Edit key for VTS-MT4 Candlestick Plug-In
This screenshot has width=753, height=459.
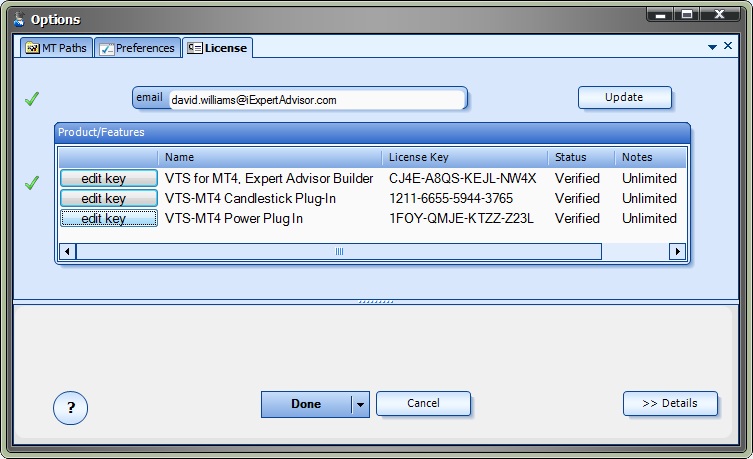(x=109, y=198)
